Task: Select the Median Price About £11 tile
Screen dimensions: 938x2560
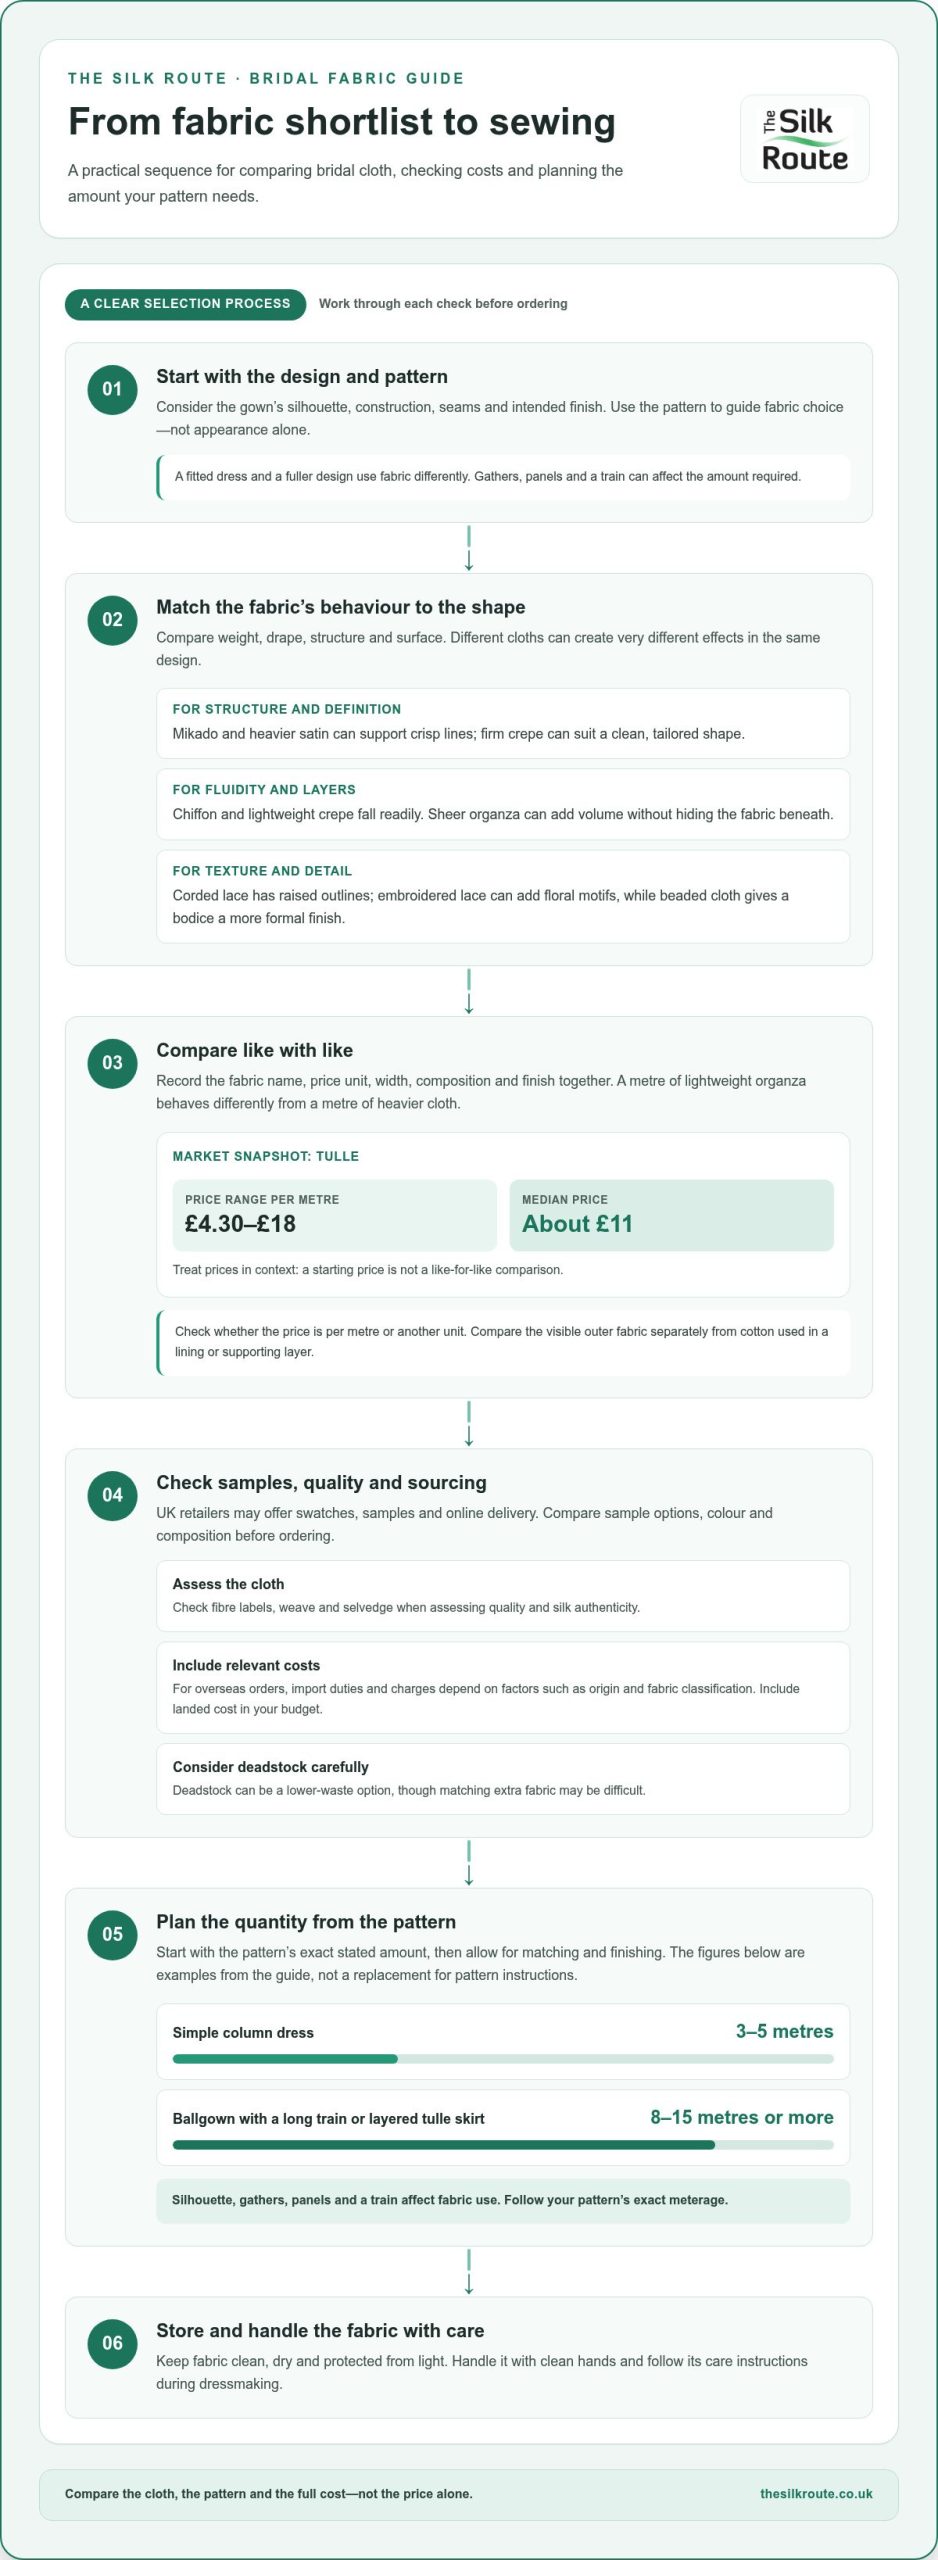Action: coord(671,1215)
